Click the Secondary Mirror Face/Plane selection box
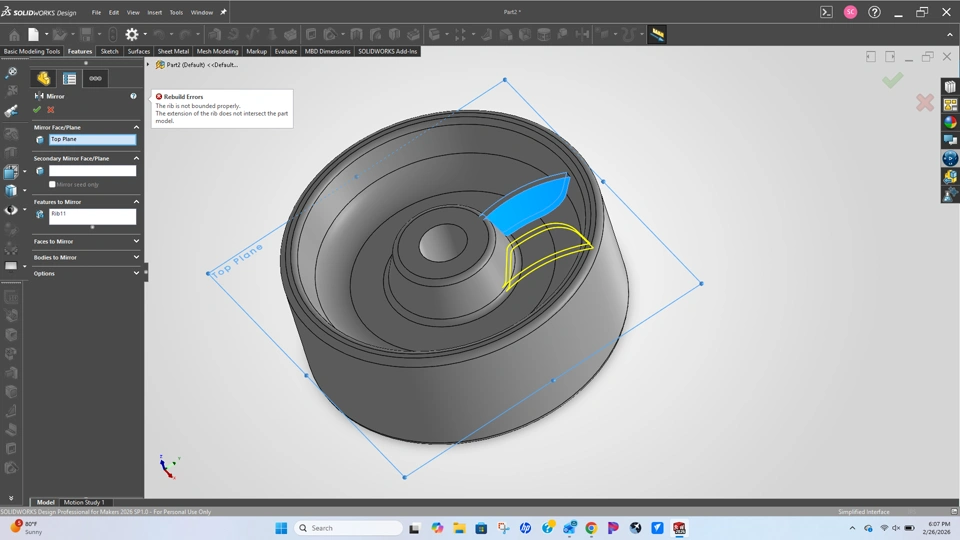Viewport: 960px width, 540px height. tap(92, 171)
